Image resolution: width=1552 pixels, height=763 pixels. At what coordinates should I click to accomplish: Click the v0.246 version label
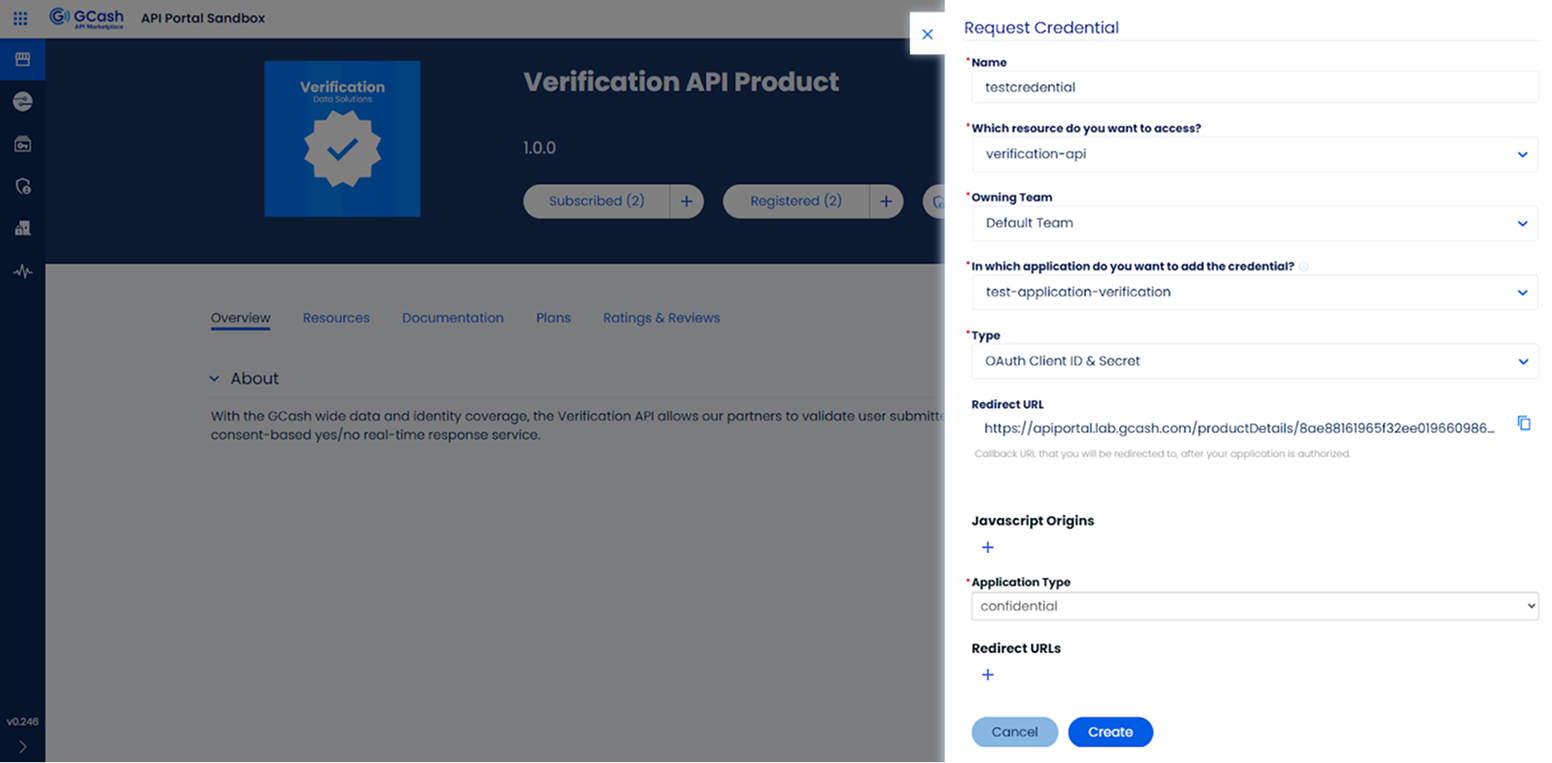tap(22, 722)
